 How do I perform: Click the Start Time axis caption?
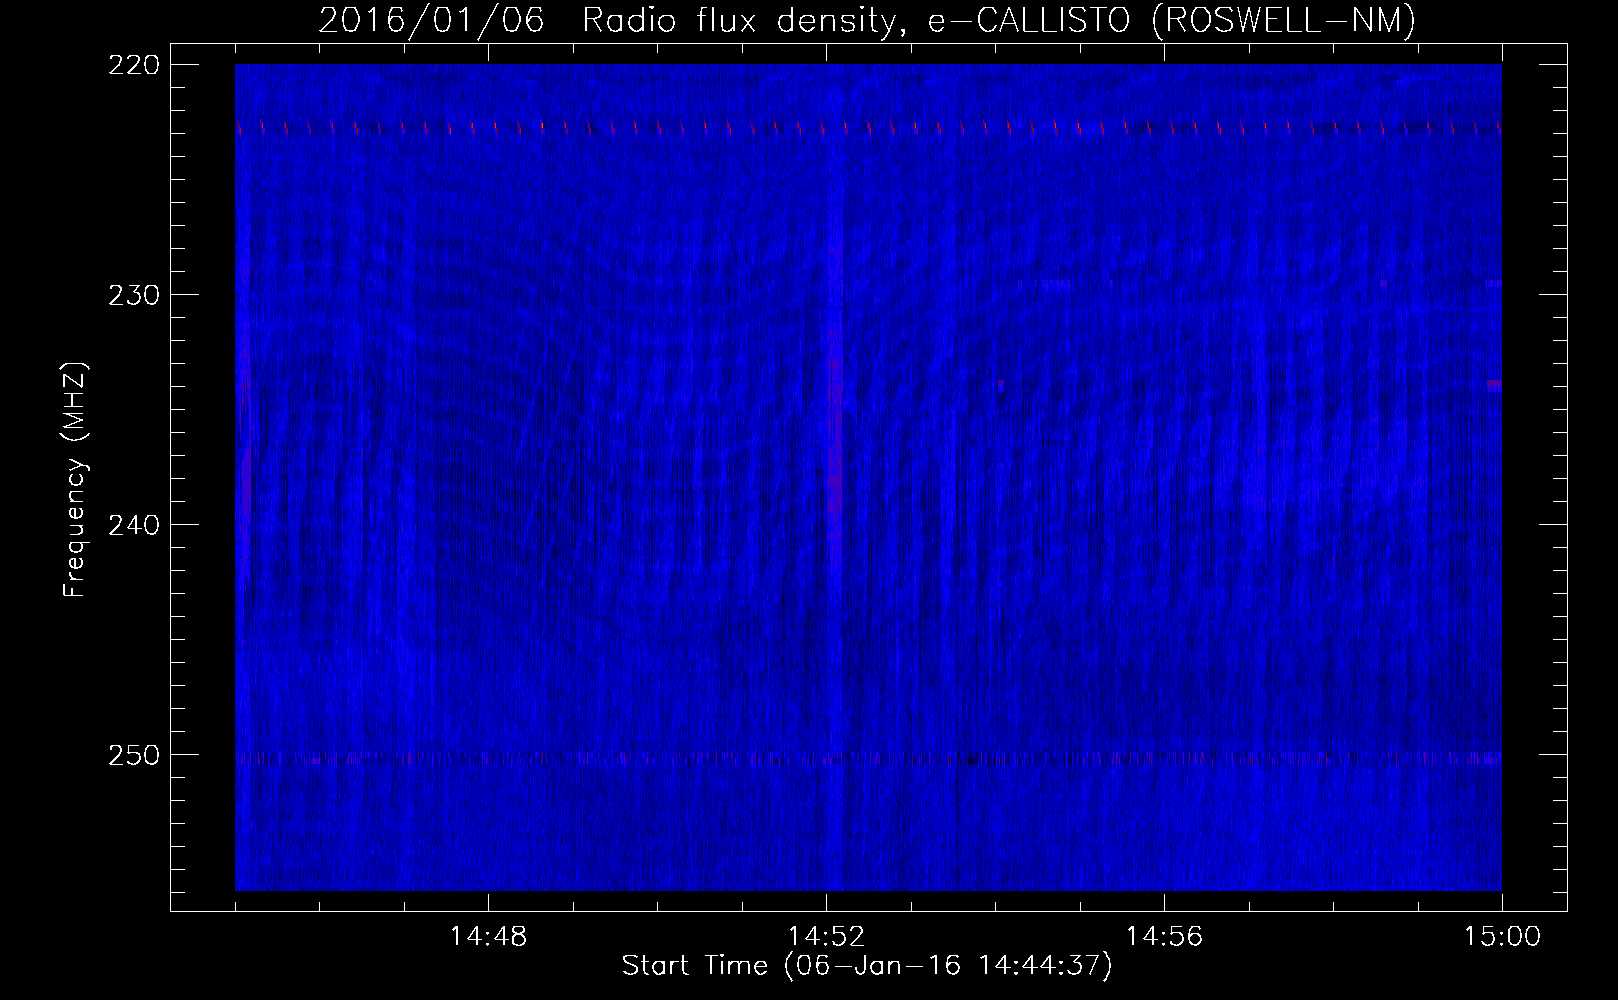(x=867, y=966)
